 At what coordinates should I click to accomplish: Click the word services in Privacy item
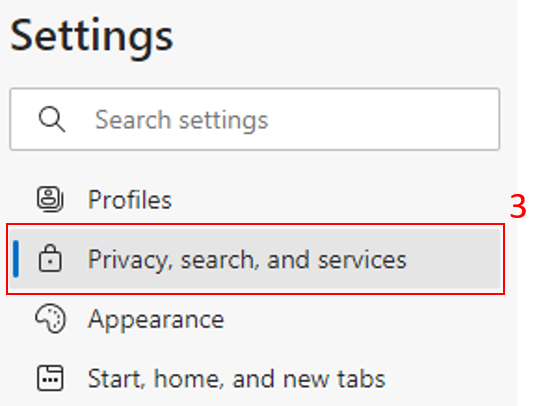coord(362,260)
